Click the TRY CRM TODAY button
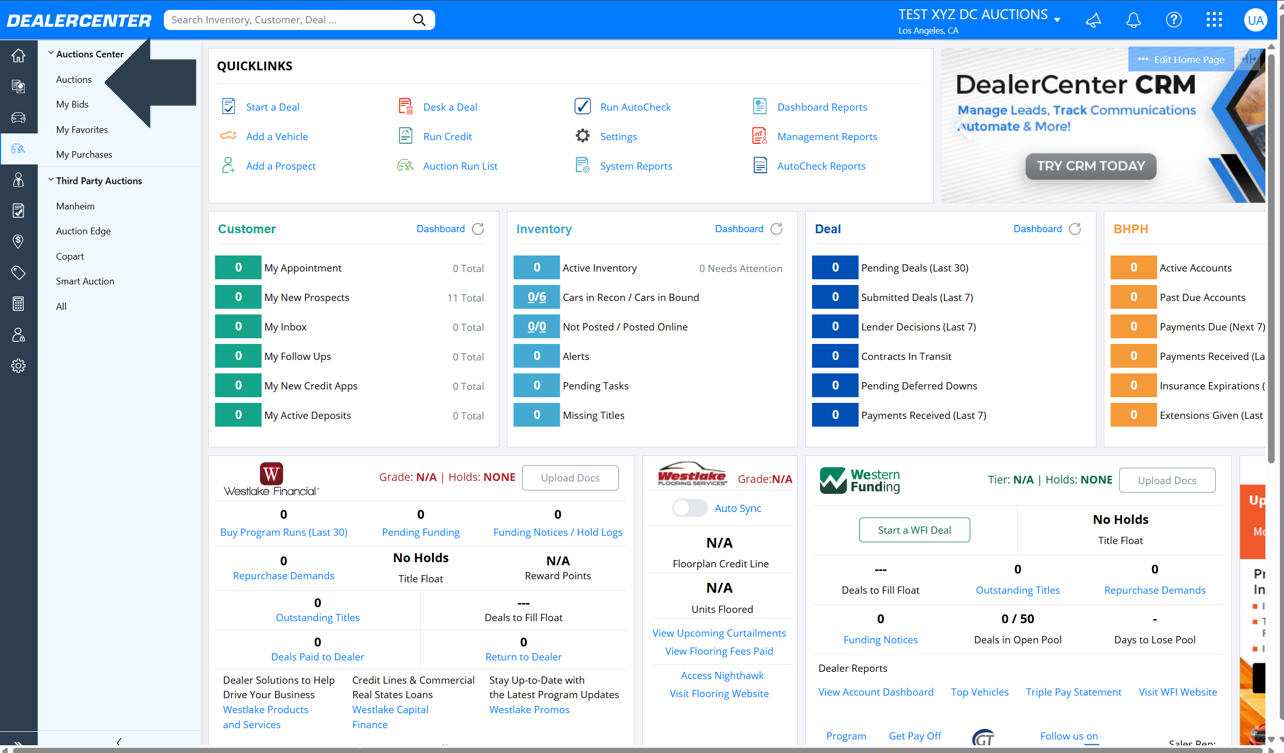Viewport: 1284px width, 753px height. point(1091,166)
